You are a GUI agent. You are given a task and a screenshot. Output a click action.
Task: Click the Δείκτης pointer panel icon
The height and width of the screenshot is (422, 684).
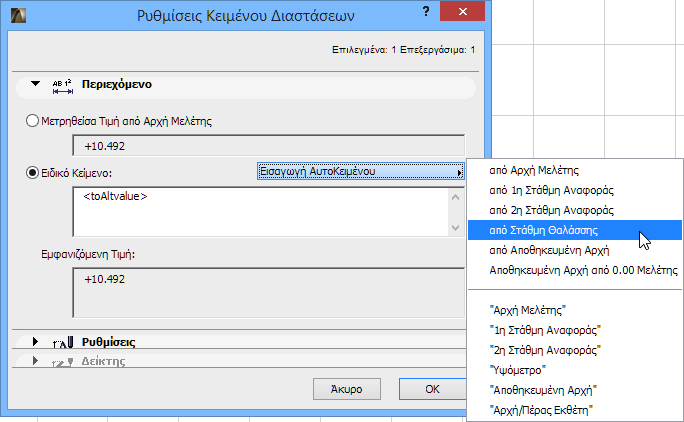tap(63, 362)
